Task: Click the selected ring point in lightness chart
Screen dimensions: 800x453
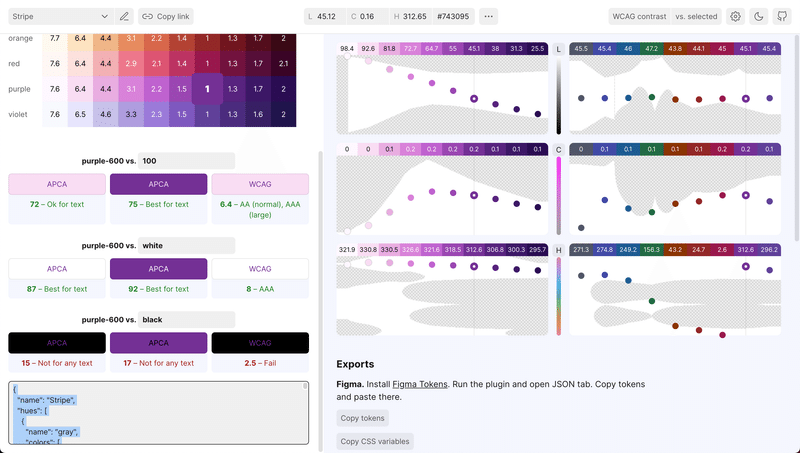Action: click(x=474, y=99)
